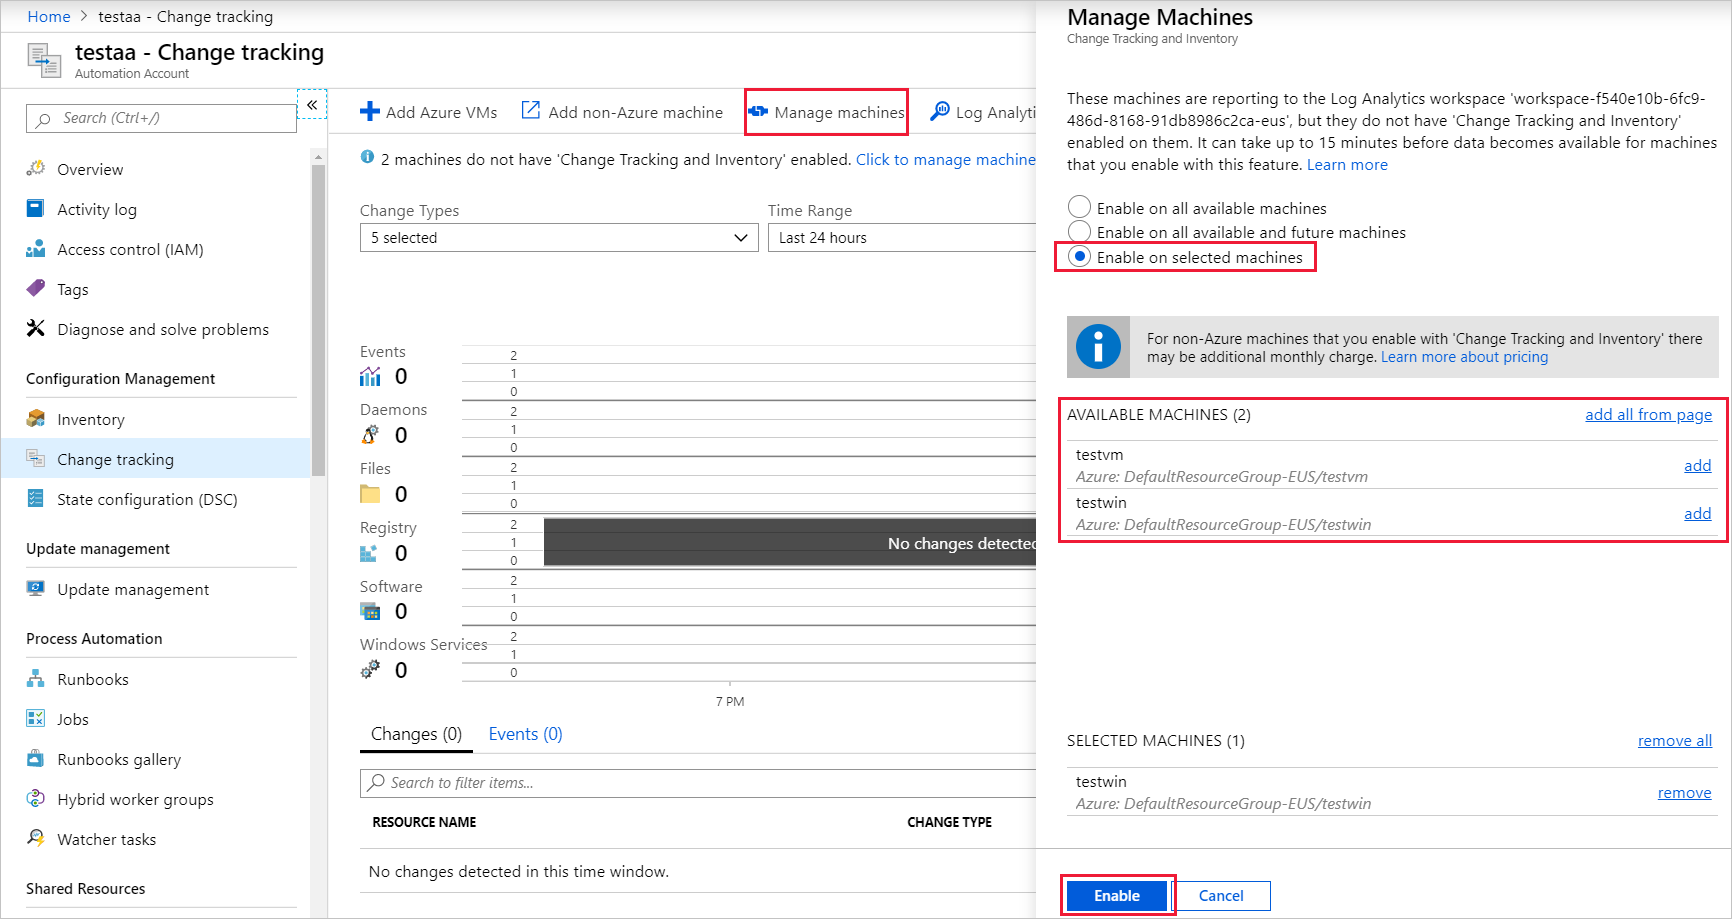Viewport: 1733px width, 919px height.
Task: Click the Daemons penguin icon
Action: [370, 434]
